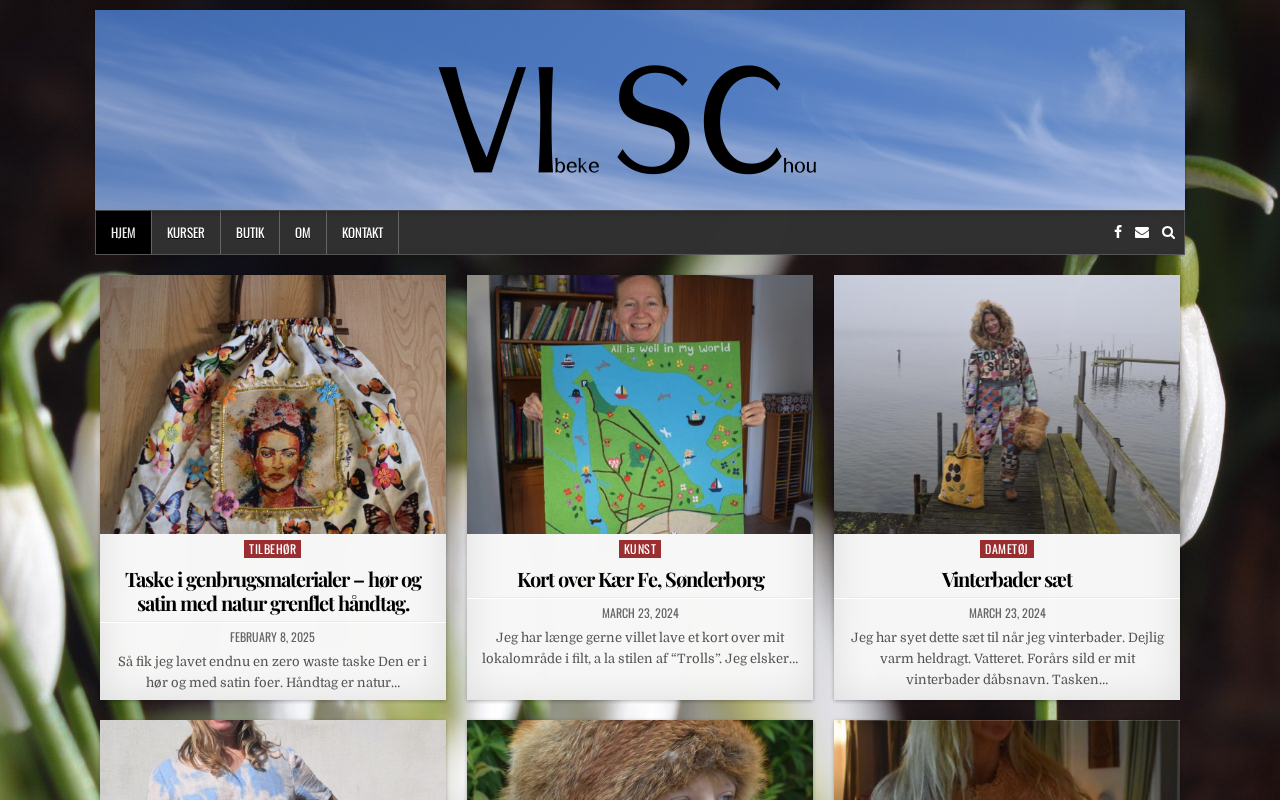This screenshot has width=1280, height=800.
Task: Go to the HJEM menu item
Action: [x=123, y=232]
